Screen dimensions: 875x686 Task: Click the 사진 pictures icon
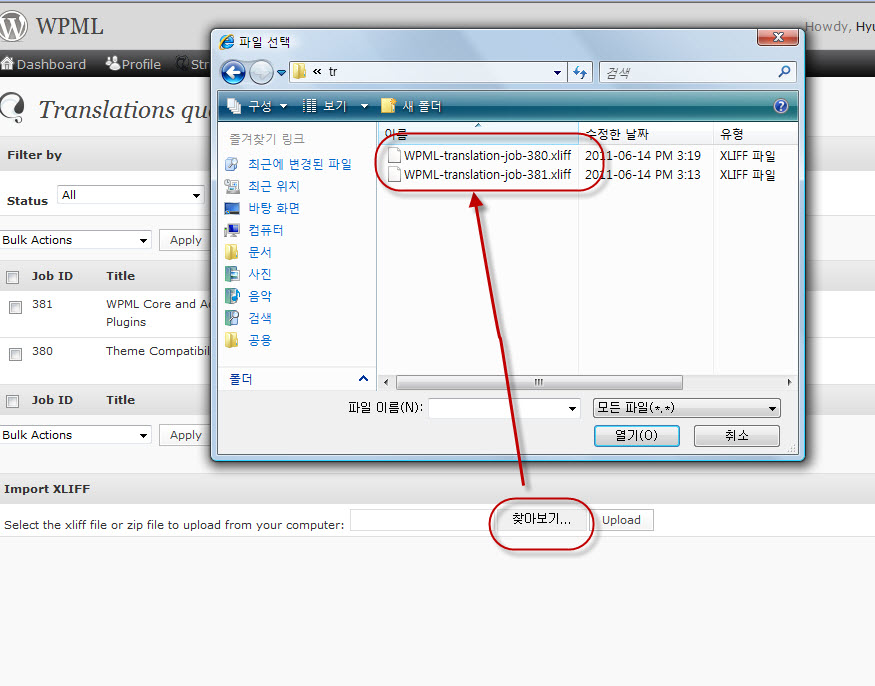point(232,274)
